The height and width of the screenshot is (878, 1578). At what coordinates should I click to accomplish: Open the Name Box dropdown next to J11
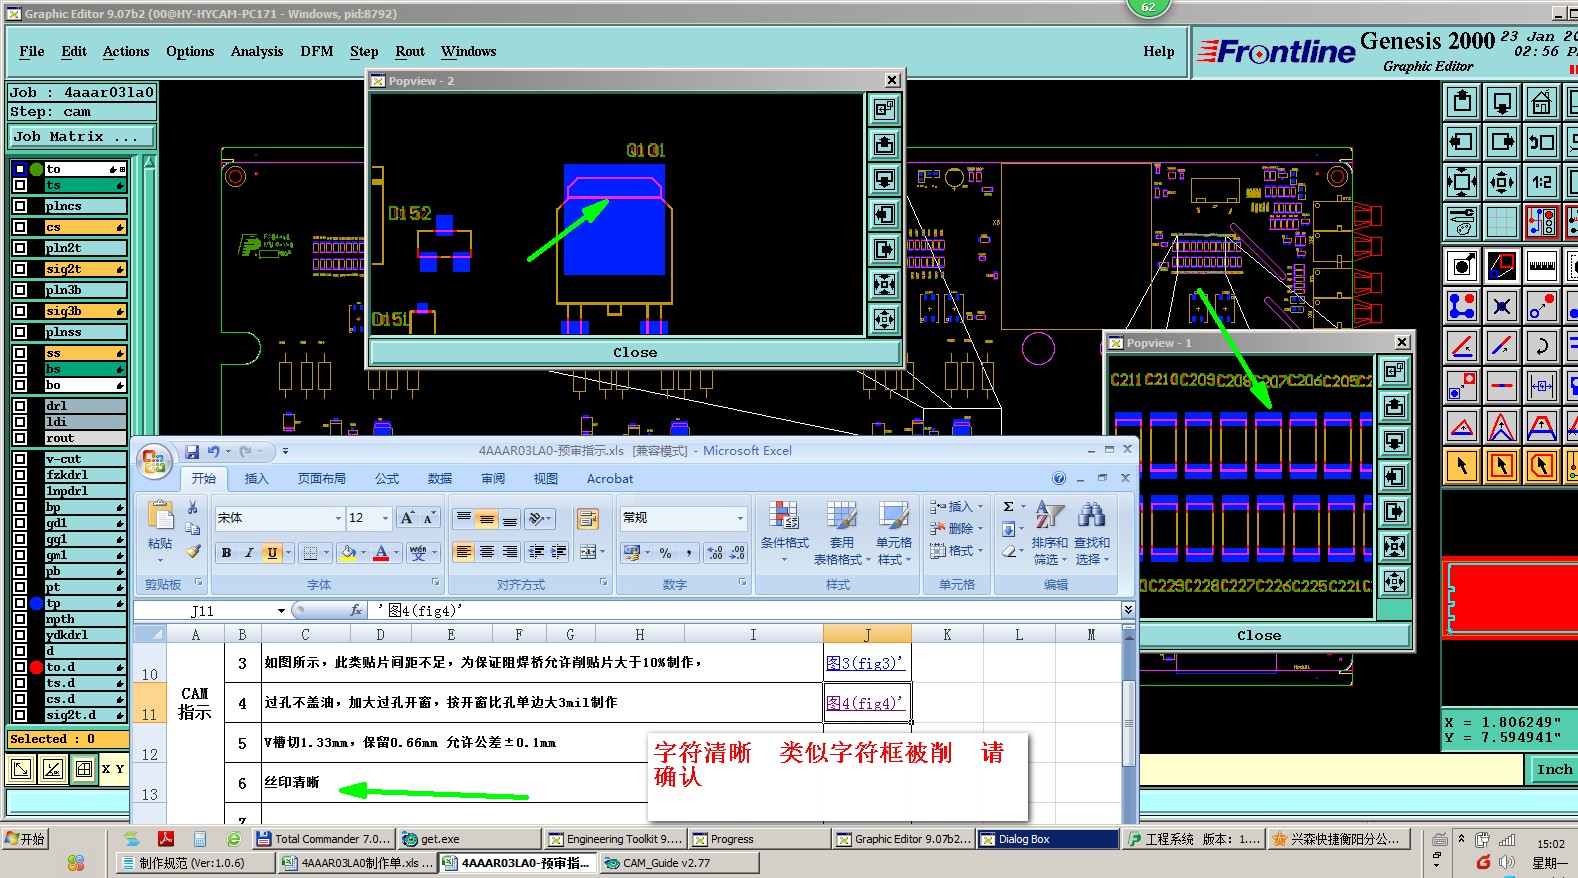pyautogui.click(x=281, y=610)
